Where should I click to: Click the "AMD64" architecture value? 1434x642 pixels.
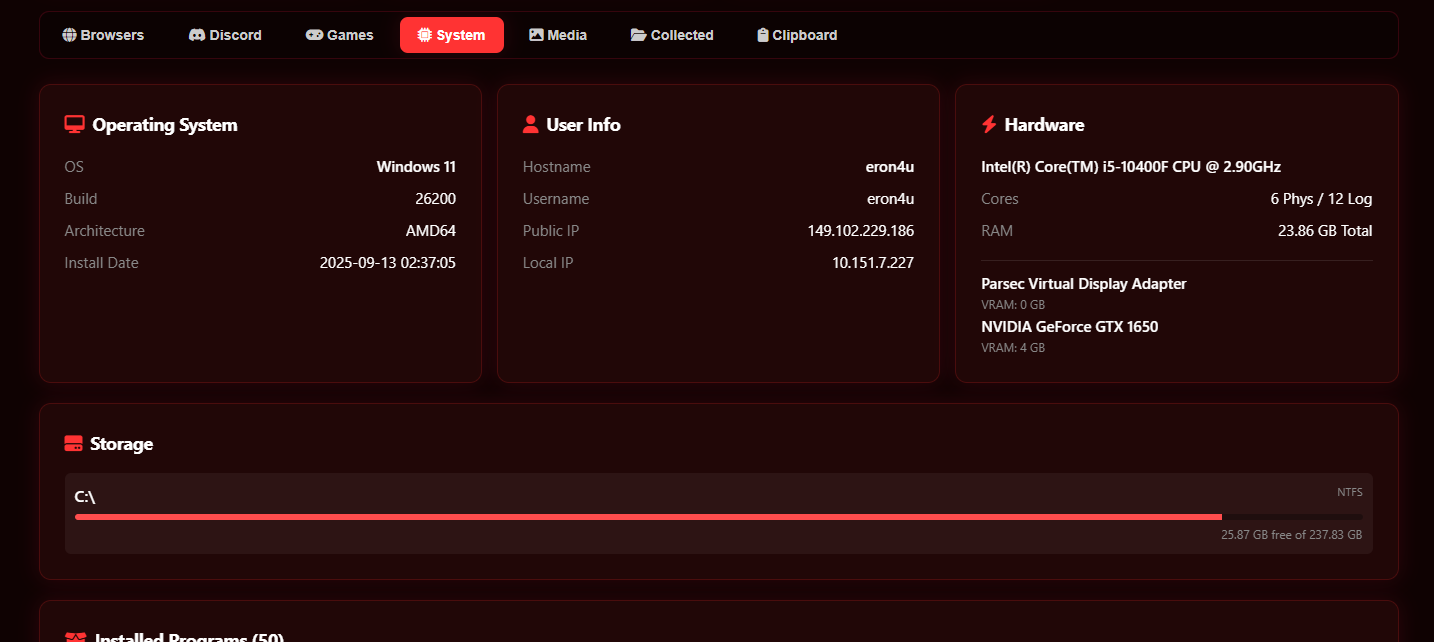click(x=431, y=231)
